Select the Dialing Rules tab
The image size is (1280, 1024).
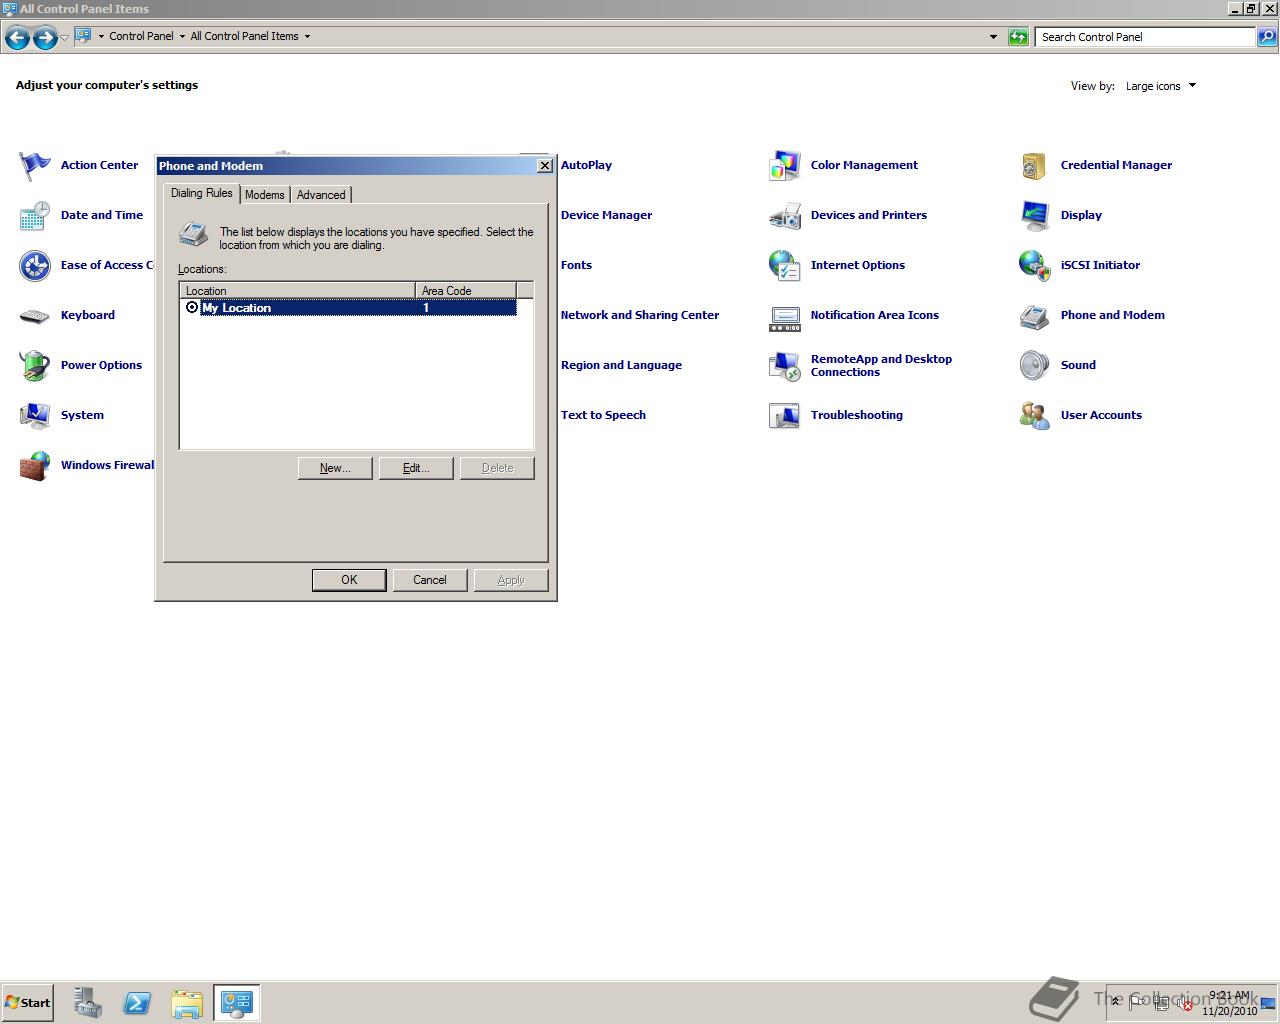[x=202, y=193]
